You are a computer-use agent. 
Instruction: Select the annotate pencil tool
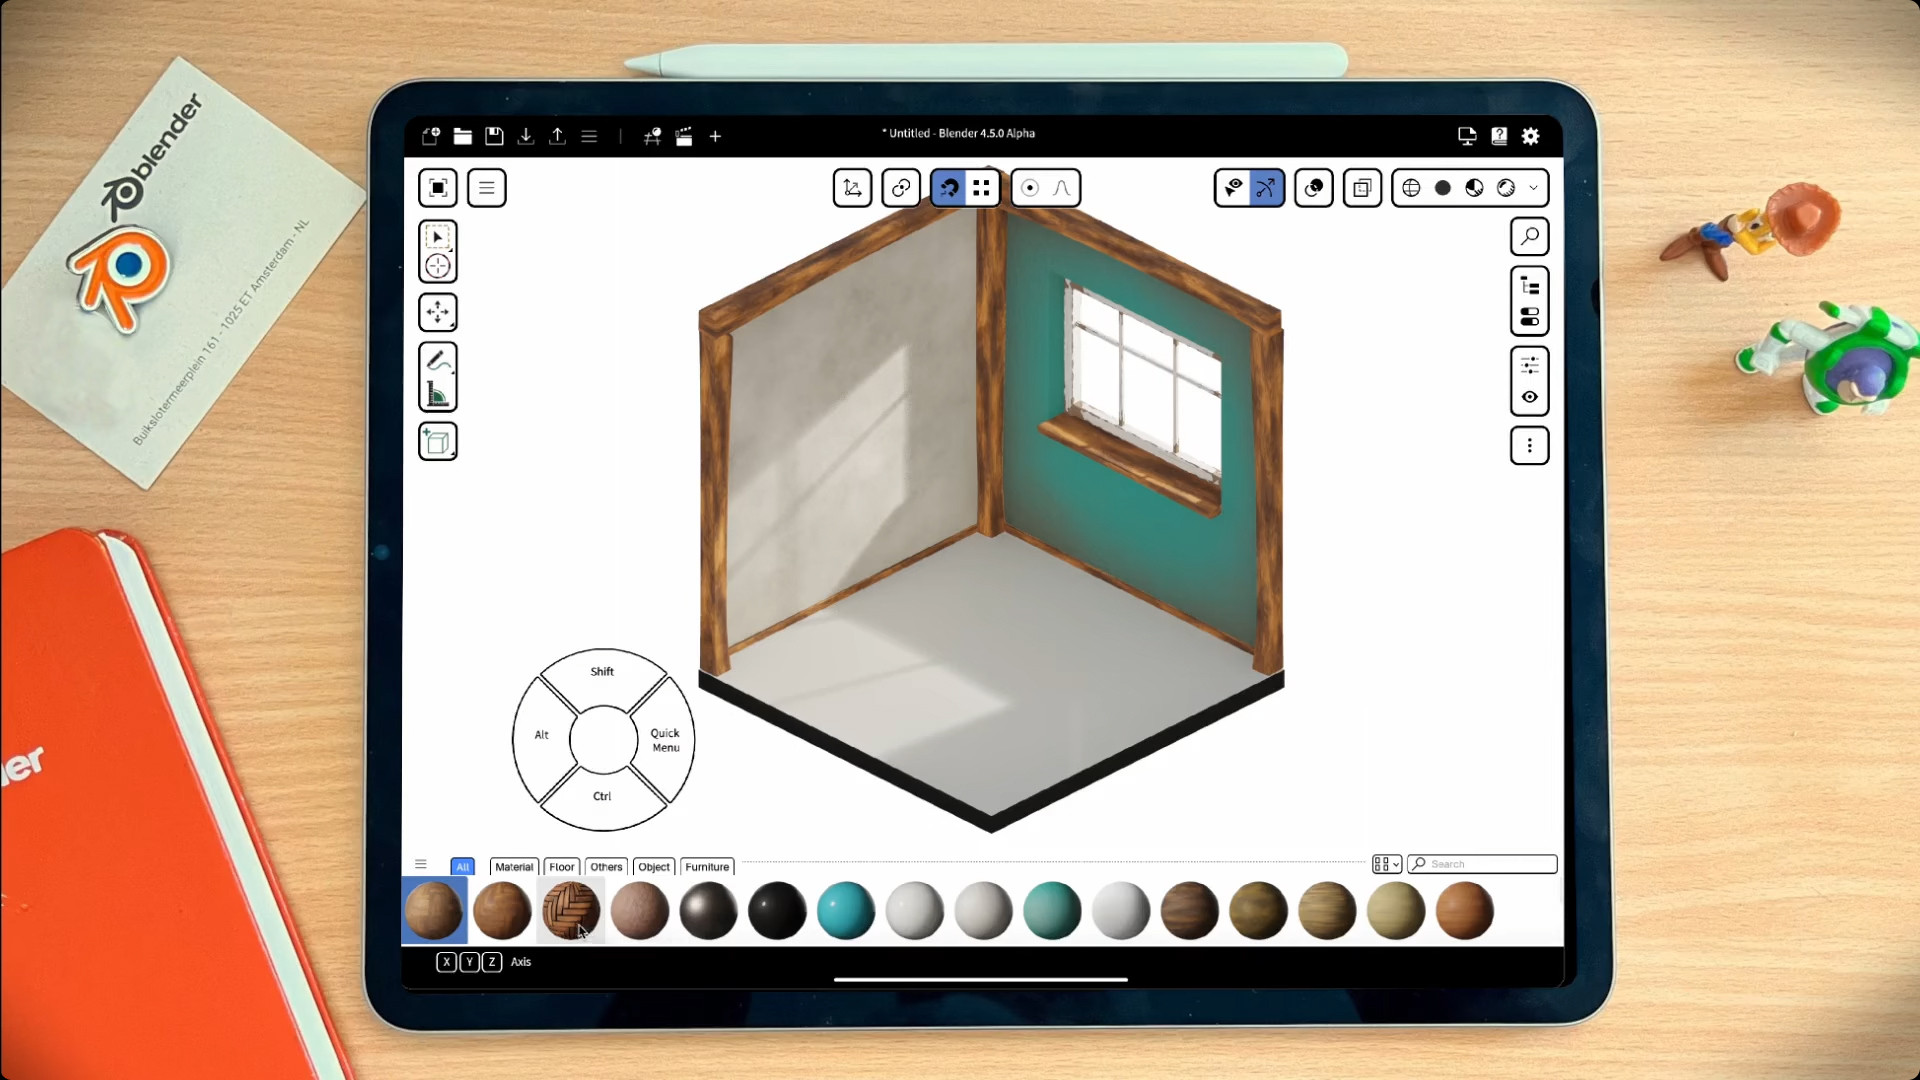(438, 360)
